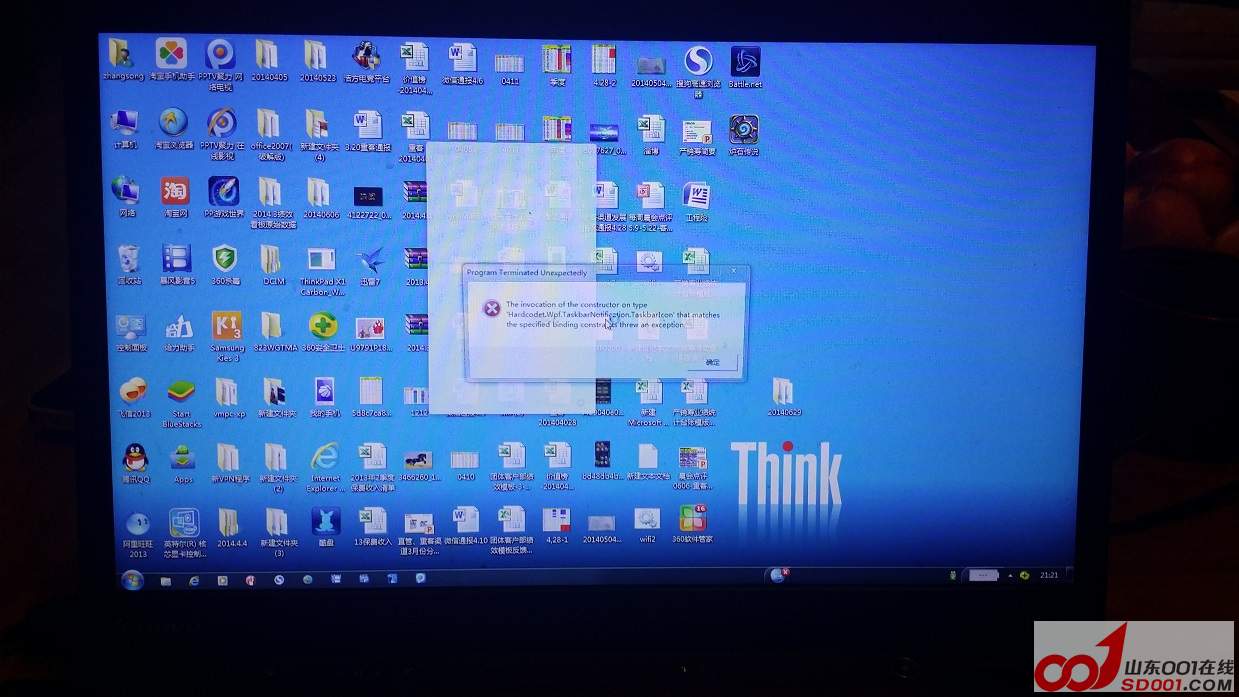Open Internet Explorer from the taskbar
Screen dimensions: 1239x697
point(194,580)
